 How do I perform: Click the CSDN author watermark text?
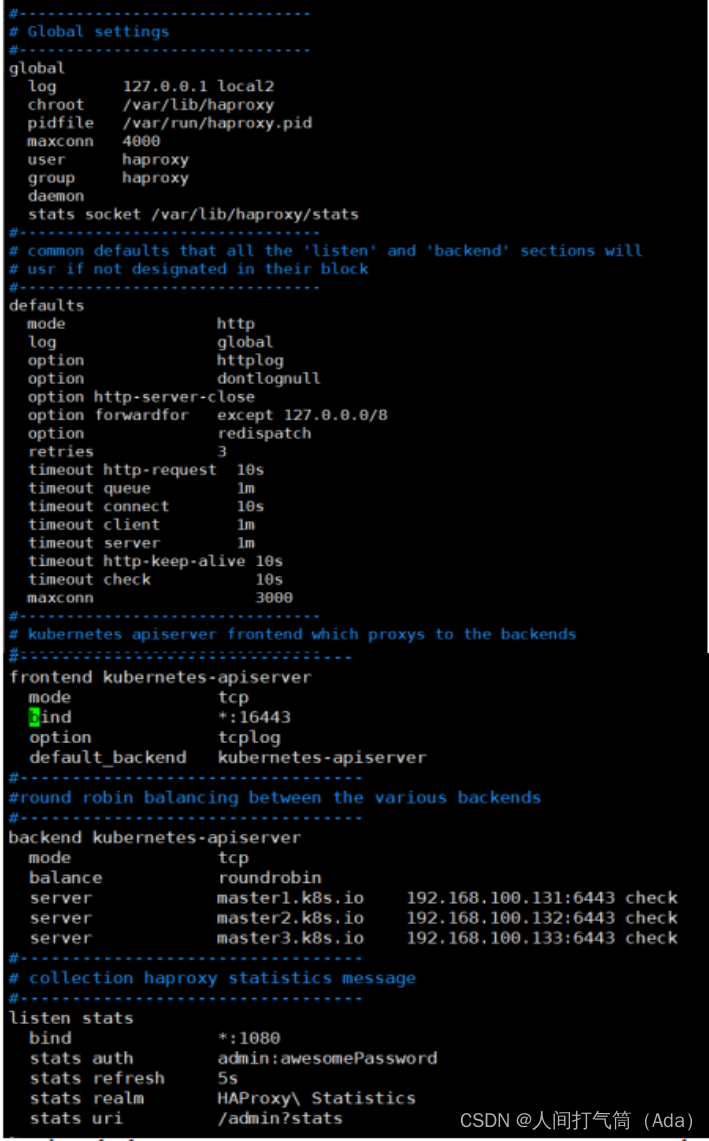tap(576, 1121)
